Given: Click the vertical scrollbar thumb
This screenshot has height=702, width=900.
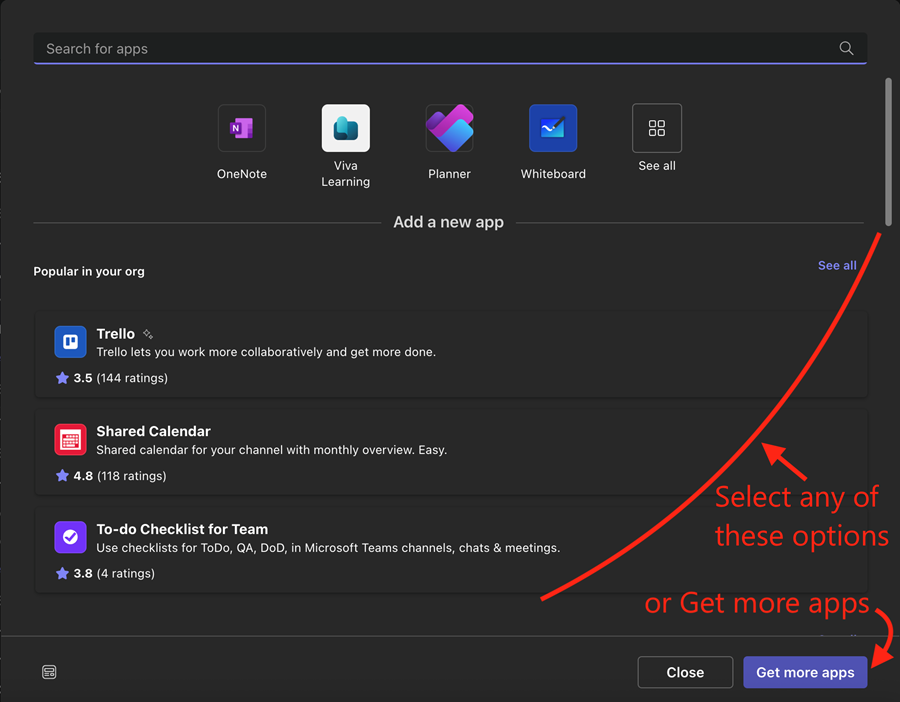Looking at the screenshot, I should (x=888, y=152).
